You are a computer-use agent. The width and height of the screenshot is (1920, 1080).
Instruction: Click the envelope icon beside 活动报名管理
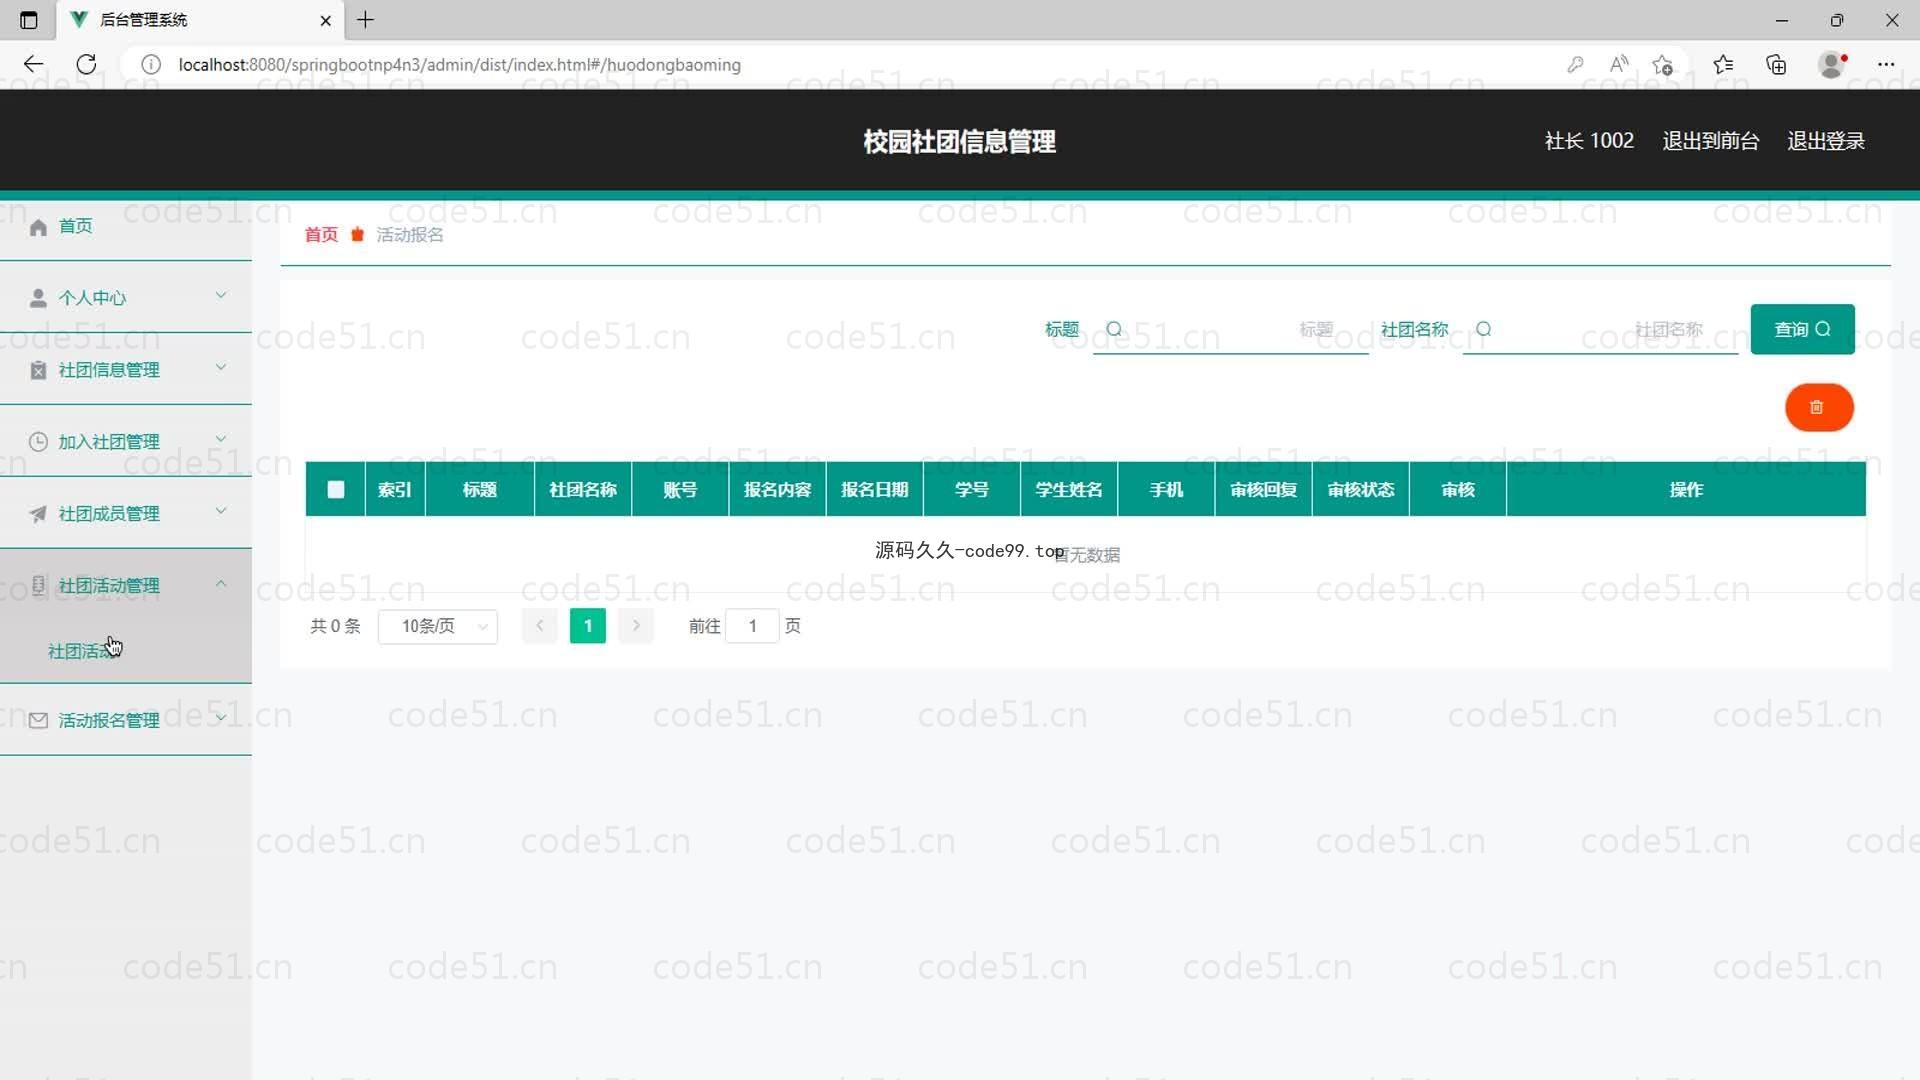(38, 721)
